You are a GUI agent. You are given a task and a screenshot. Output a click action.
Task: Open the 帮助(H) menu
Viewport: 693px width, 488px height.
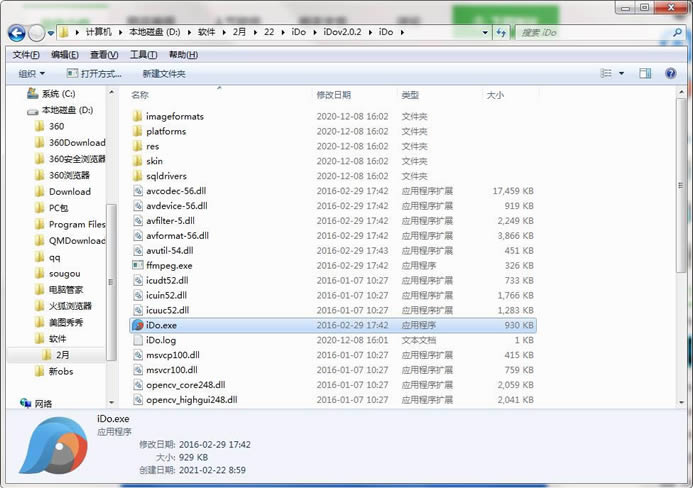pyautogui.click(x=183, y=55)
